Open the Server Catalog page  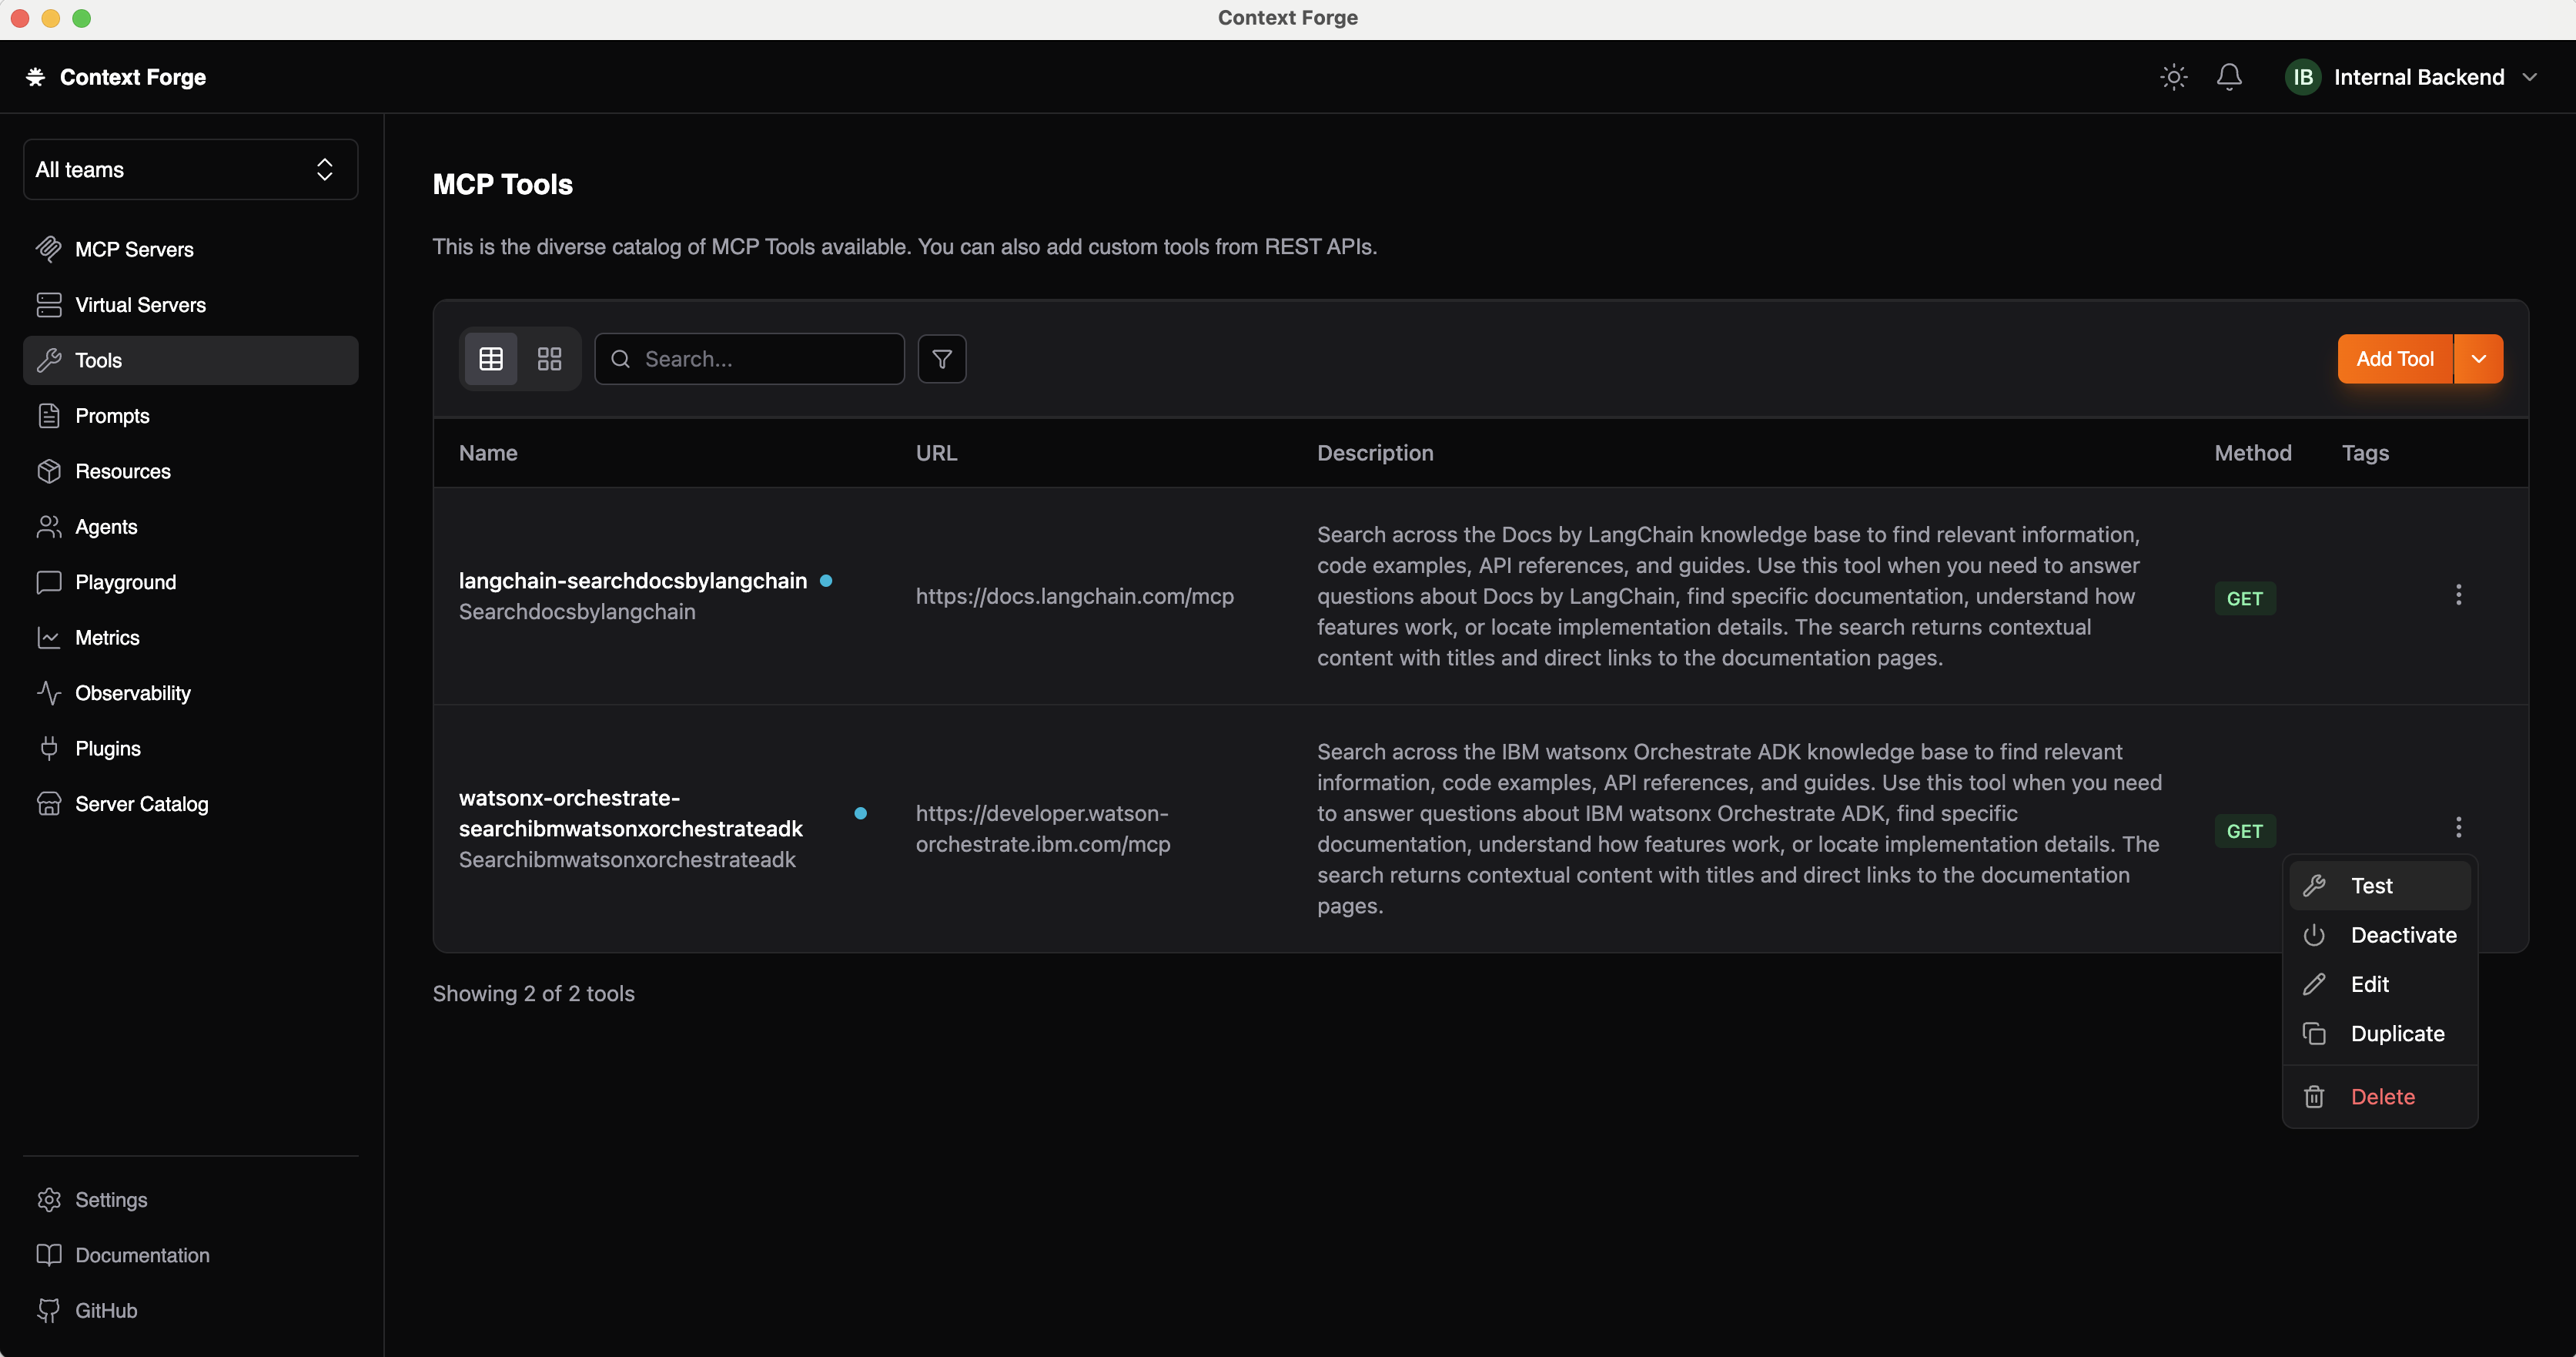click(x=141, y=804)
